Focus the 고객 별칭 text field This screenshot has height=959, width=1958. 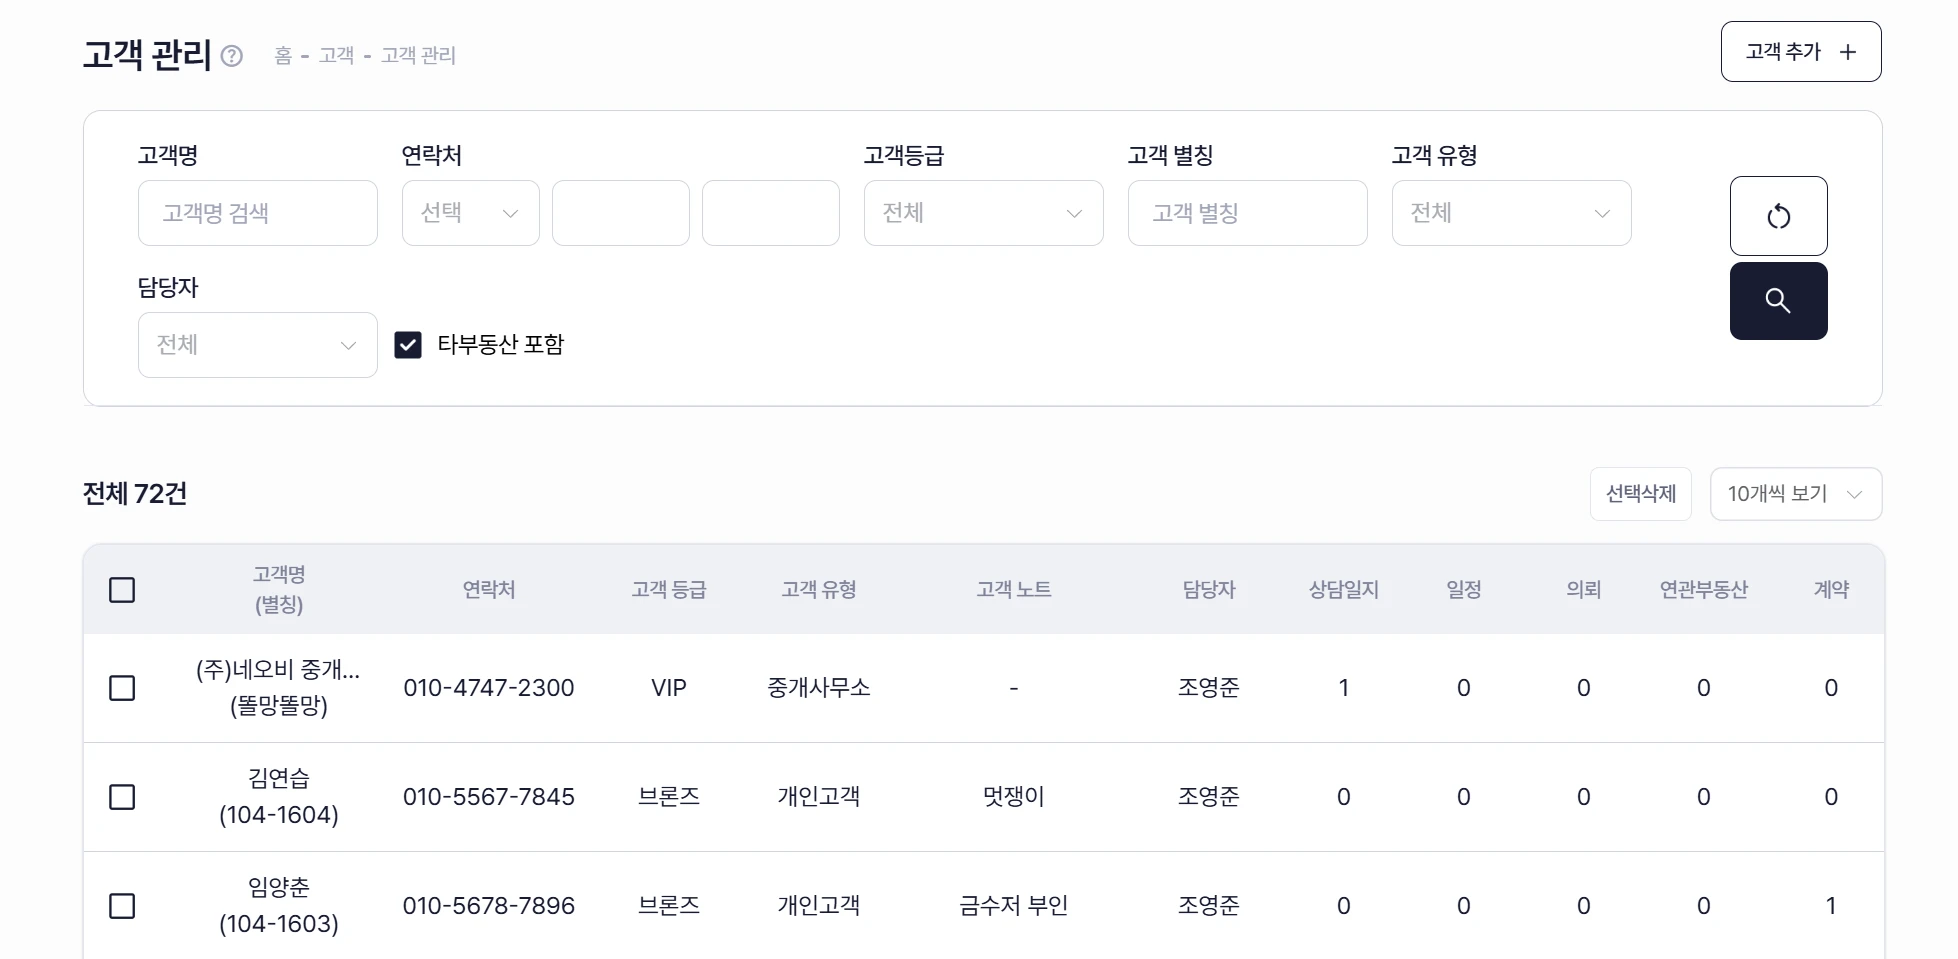pos(1247,213)
